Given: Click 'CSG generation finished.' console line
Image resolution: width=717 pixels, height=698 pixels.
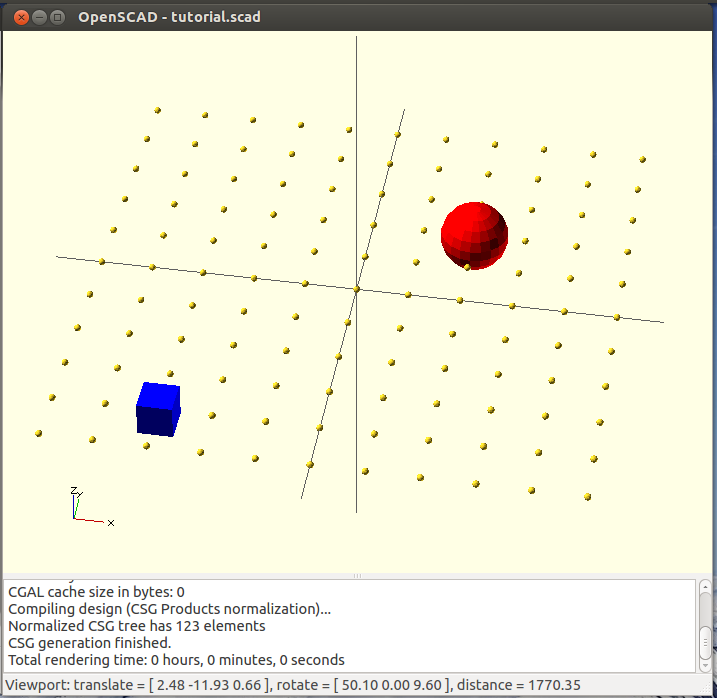Looking at the screenshot, I should [x=90, y=643].
